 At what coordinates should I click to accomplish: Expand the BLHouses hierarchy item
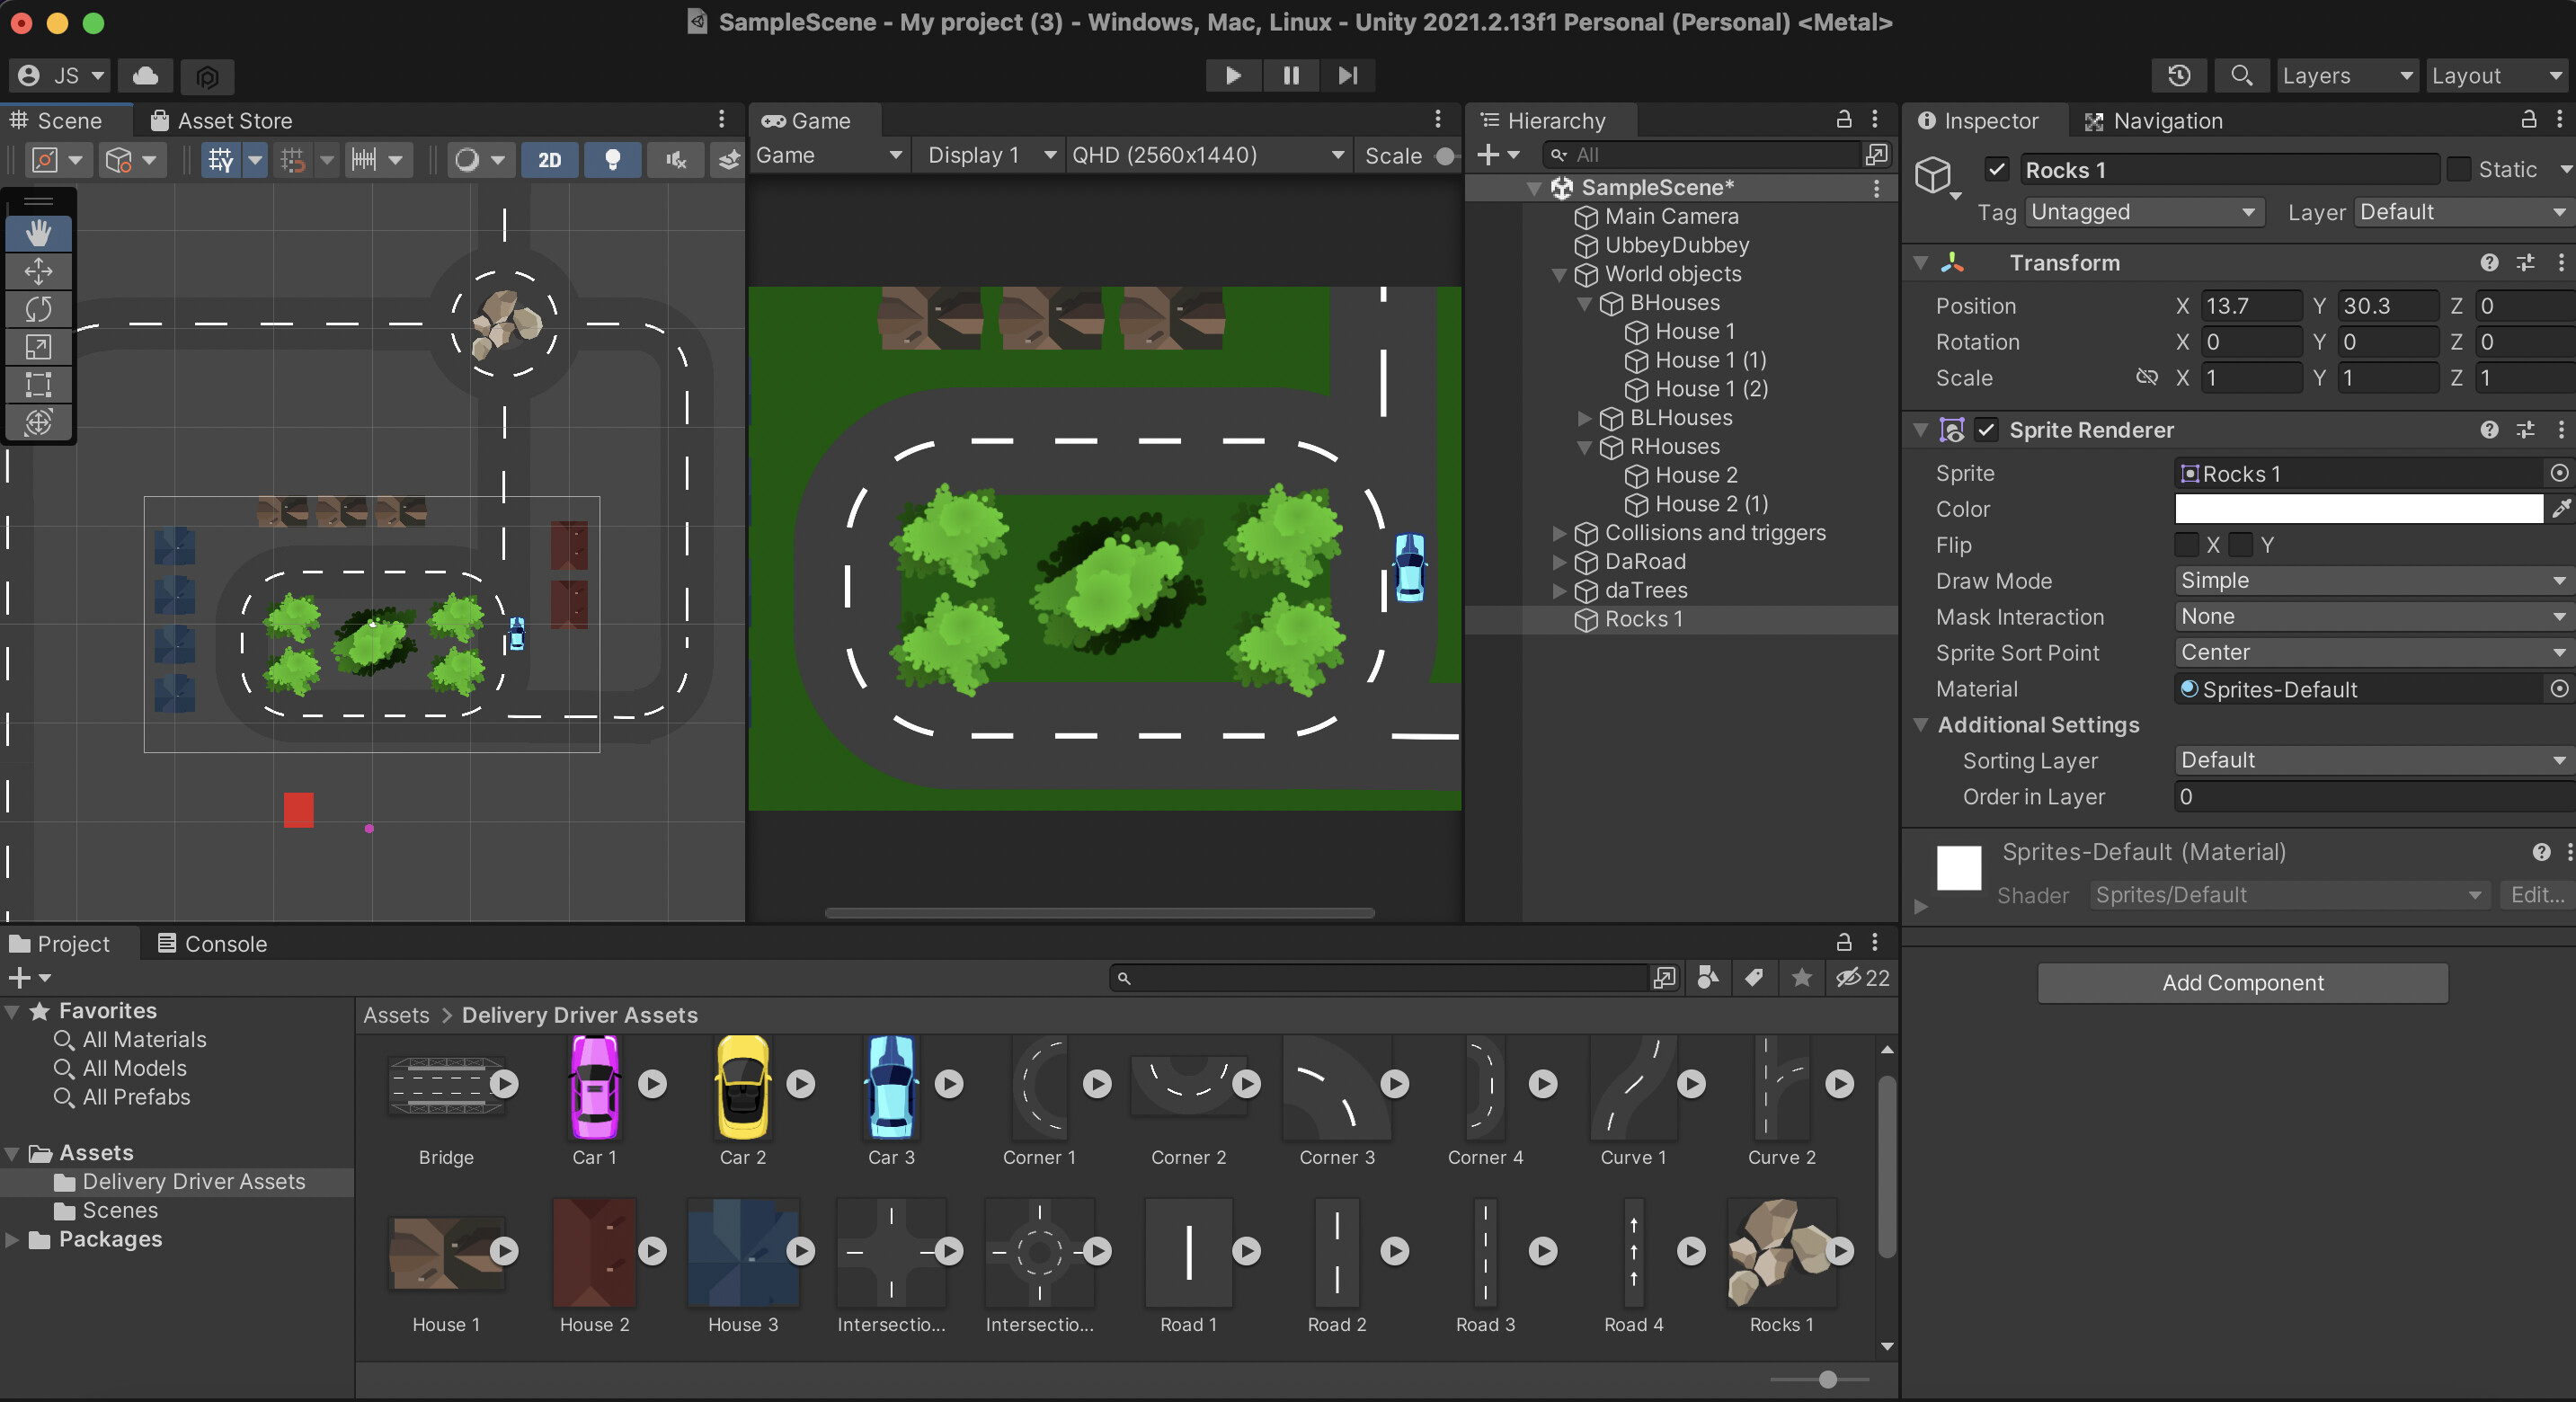pos(1584,418)
